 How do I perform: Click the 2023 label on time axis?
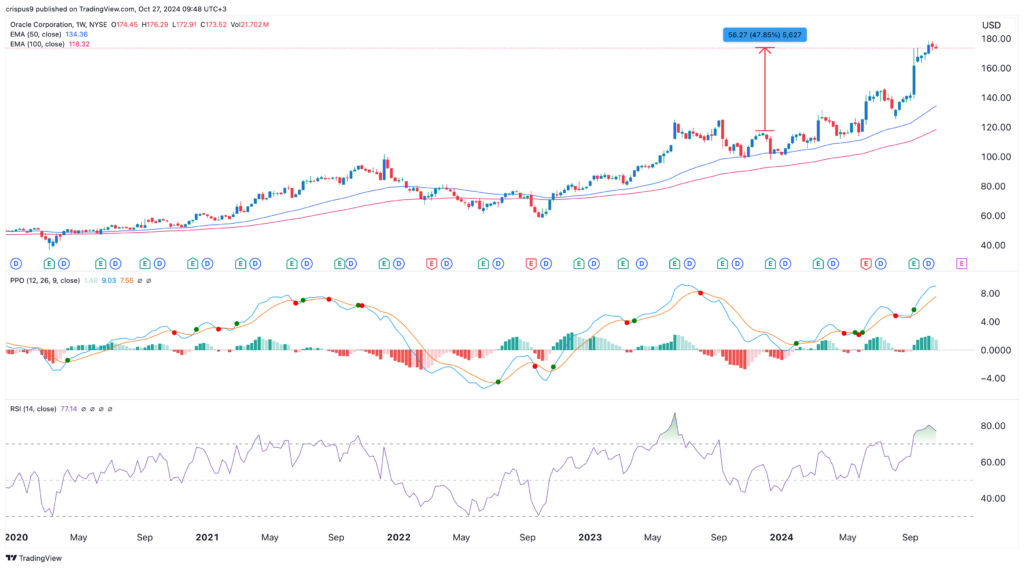pyautogui.click(x=590, y=537)
